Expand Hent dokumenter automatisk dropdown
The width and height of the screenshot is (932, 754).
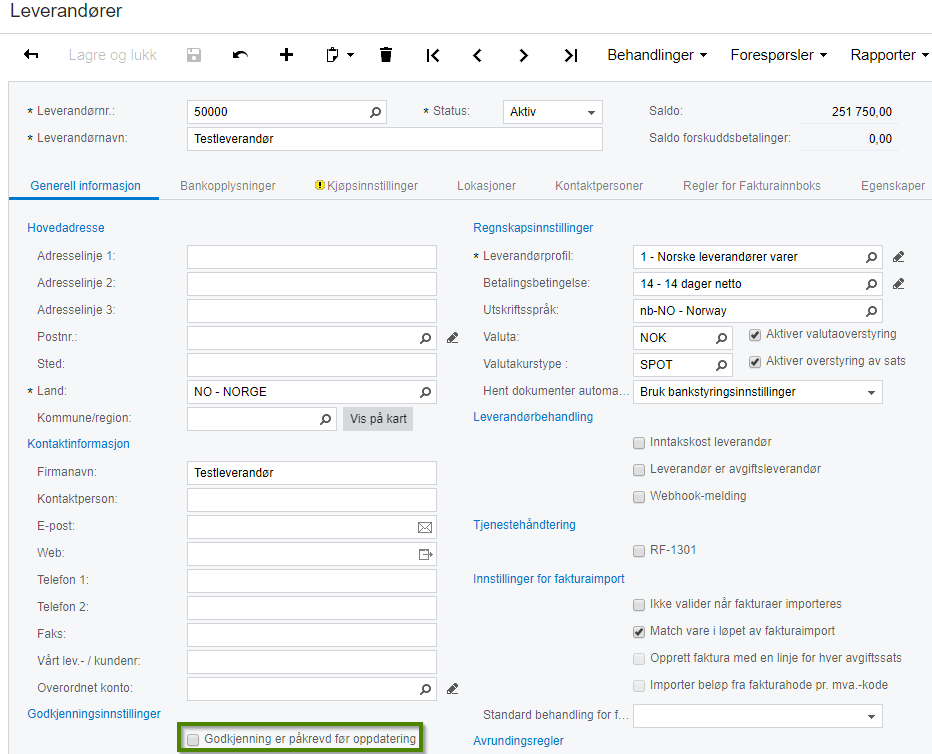click(x=871, y=392)
